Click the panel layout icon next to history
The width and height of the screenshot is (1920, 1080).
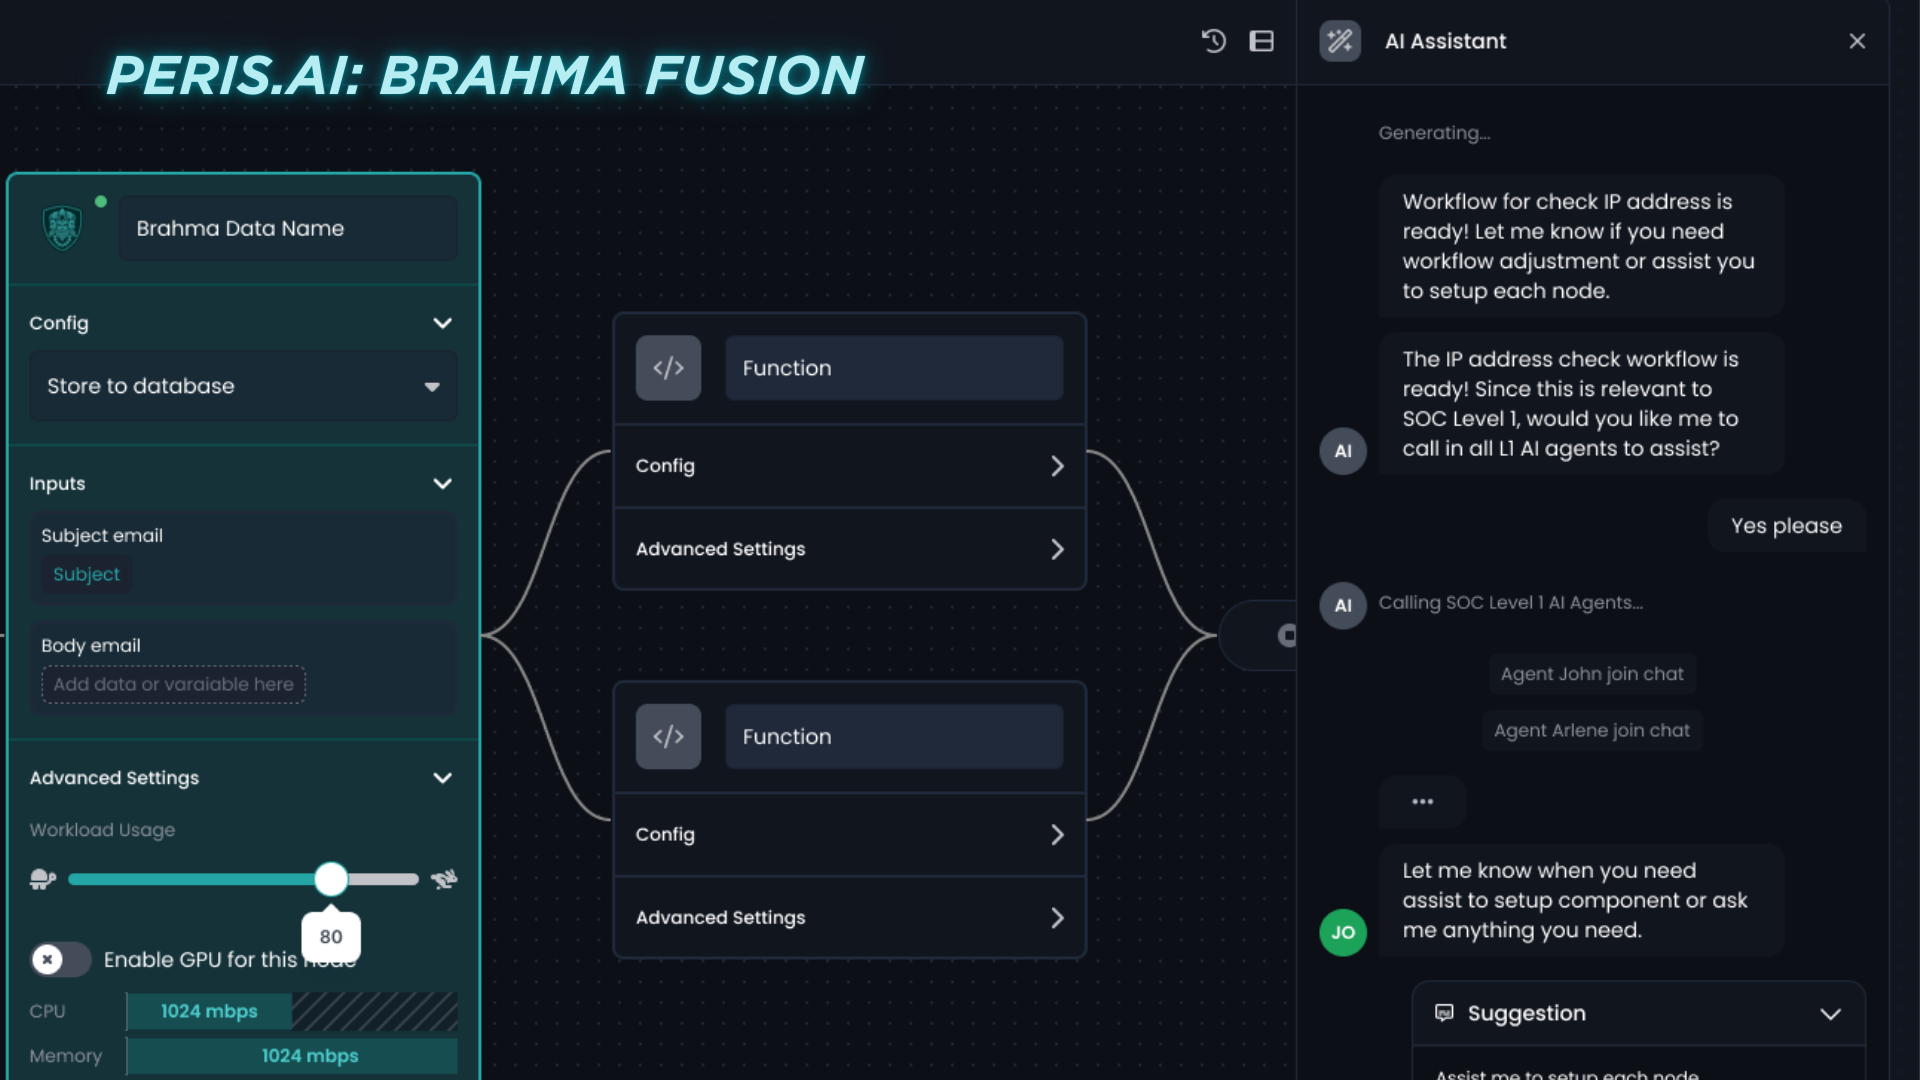coord(1262,41)
